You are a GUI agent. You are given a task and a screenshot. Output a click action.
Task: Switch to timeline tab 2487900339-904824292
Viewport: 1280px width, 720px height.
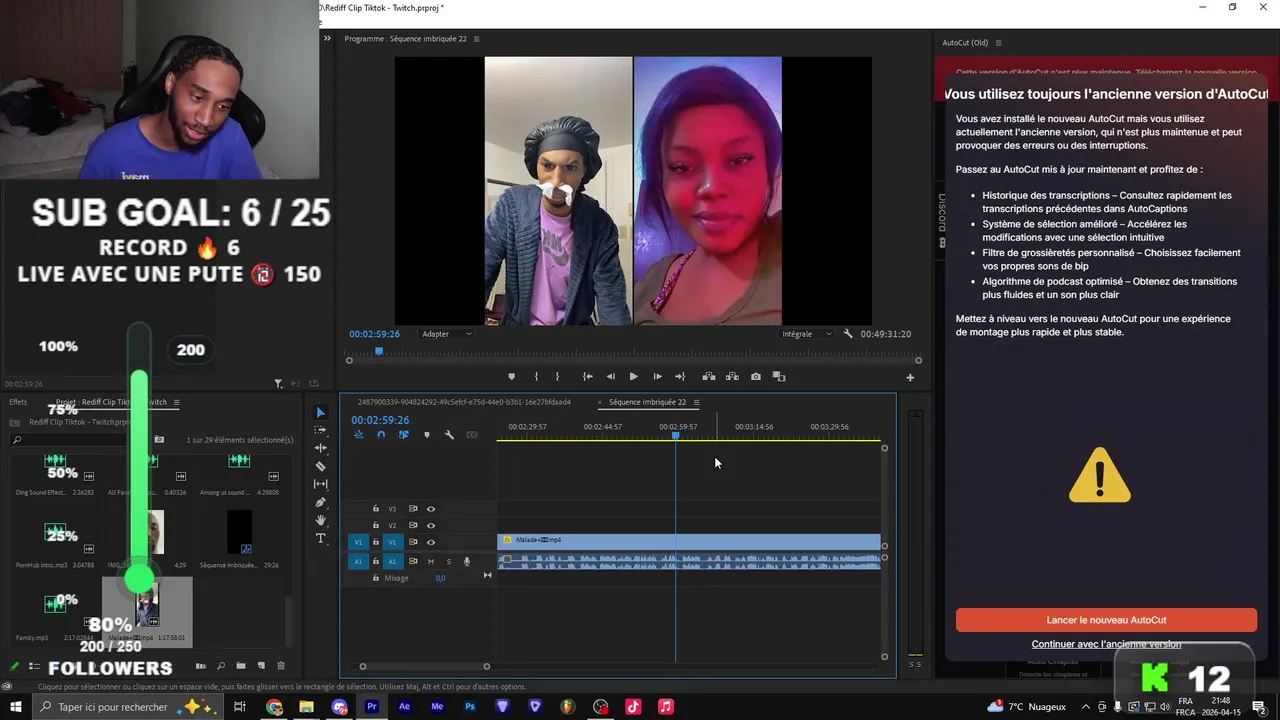[x=464, y=402]
